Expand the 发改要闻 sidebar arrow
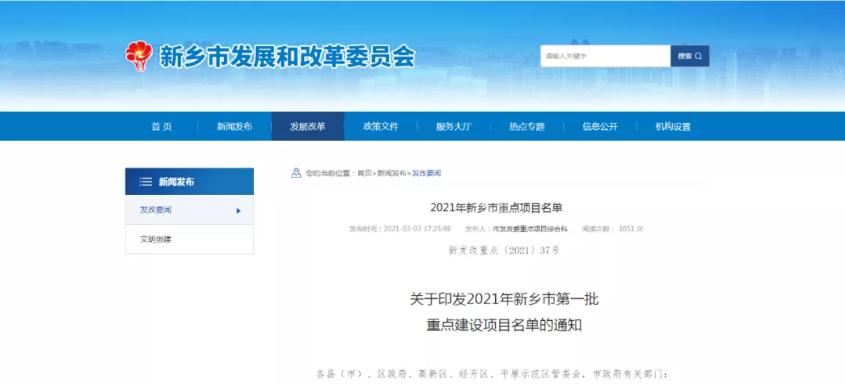The height and width of the screenshot is (384, 845). (239, 211)
